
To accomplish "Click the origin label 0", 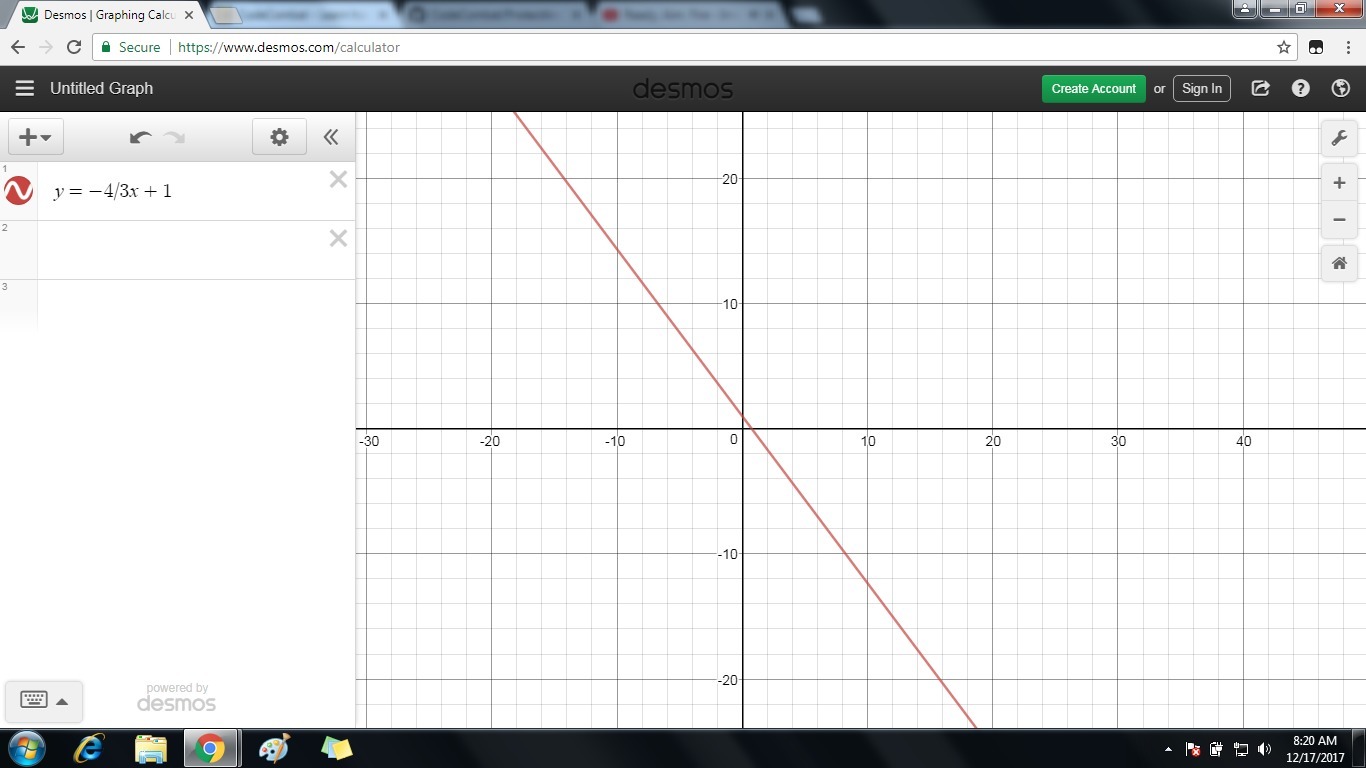I will [734, 439].
